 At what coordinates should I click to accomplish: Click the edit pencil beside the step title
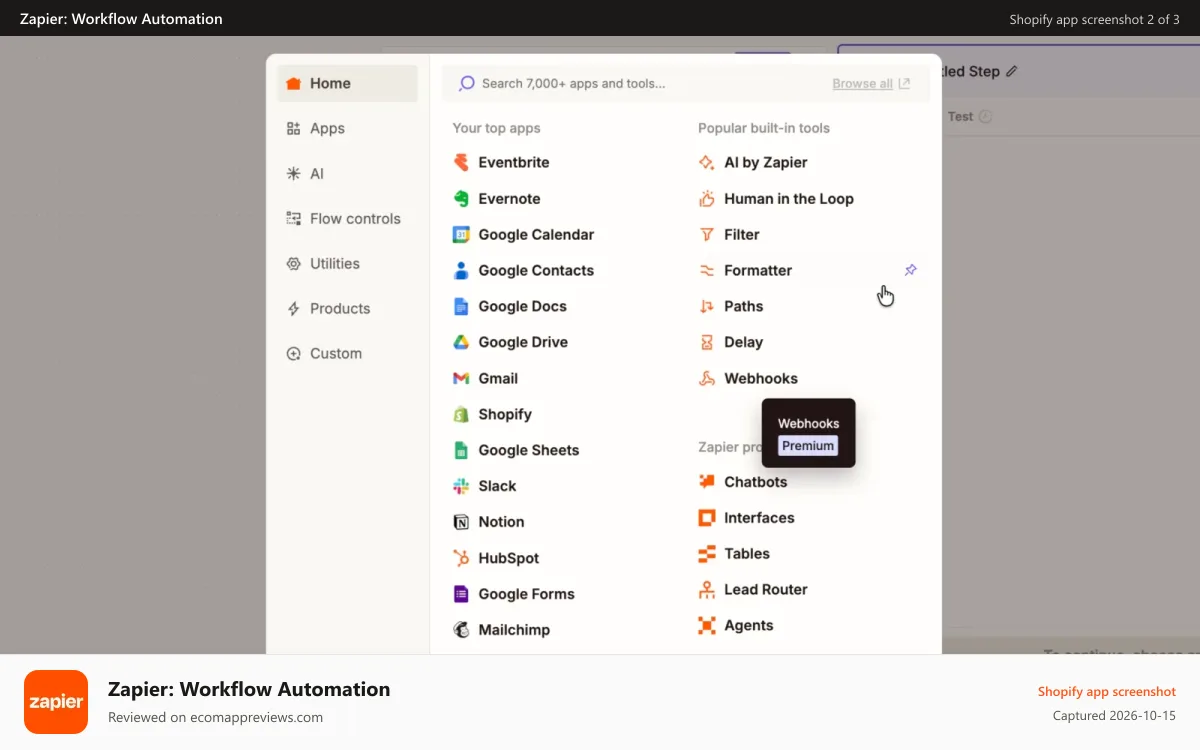click(1012, 72)
